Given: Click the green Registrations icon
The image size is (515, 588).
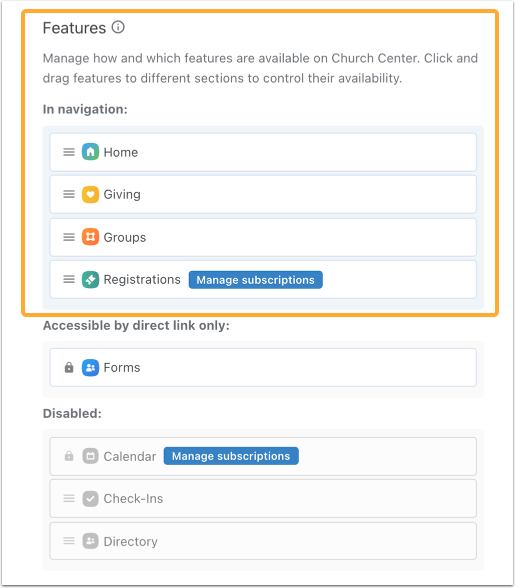Looking at the screenshot, I should (90, 279).
